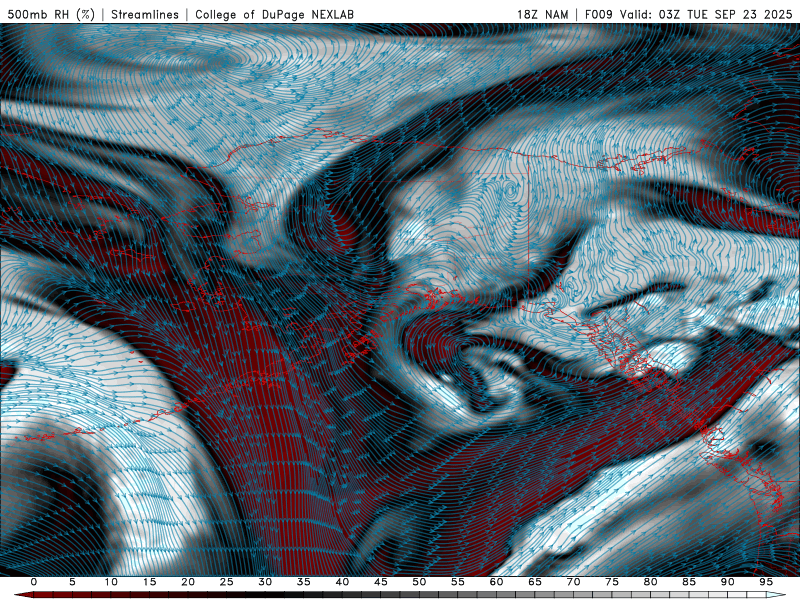Click the colorbar tick label '65'
The height and width of the screenshot is (600, 800).
pyautogui.click(x=535, y=582)
